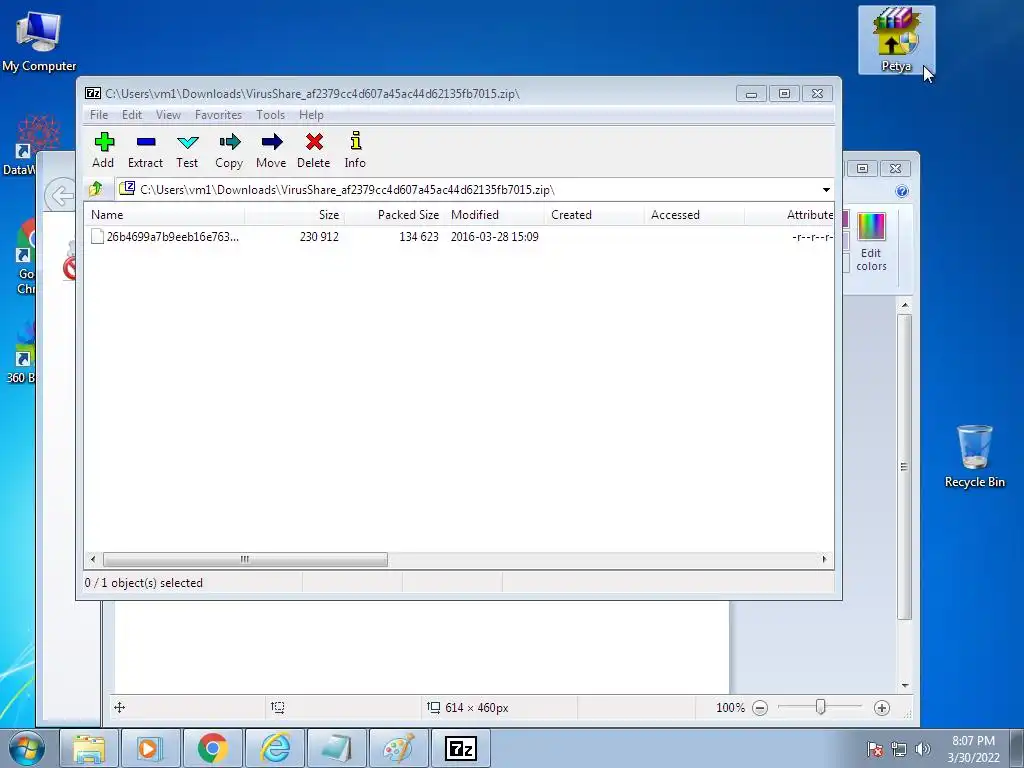The width and height of the screenshot is (1024, 768).
Task: Open Internet Explorer from taskbar
Action: (275, 748)
